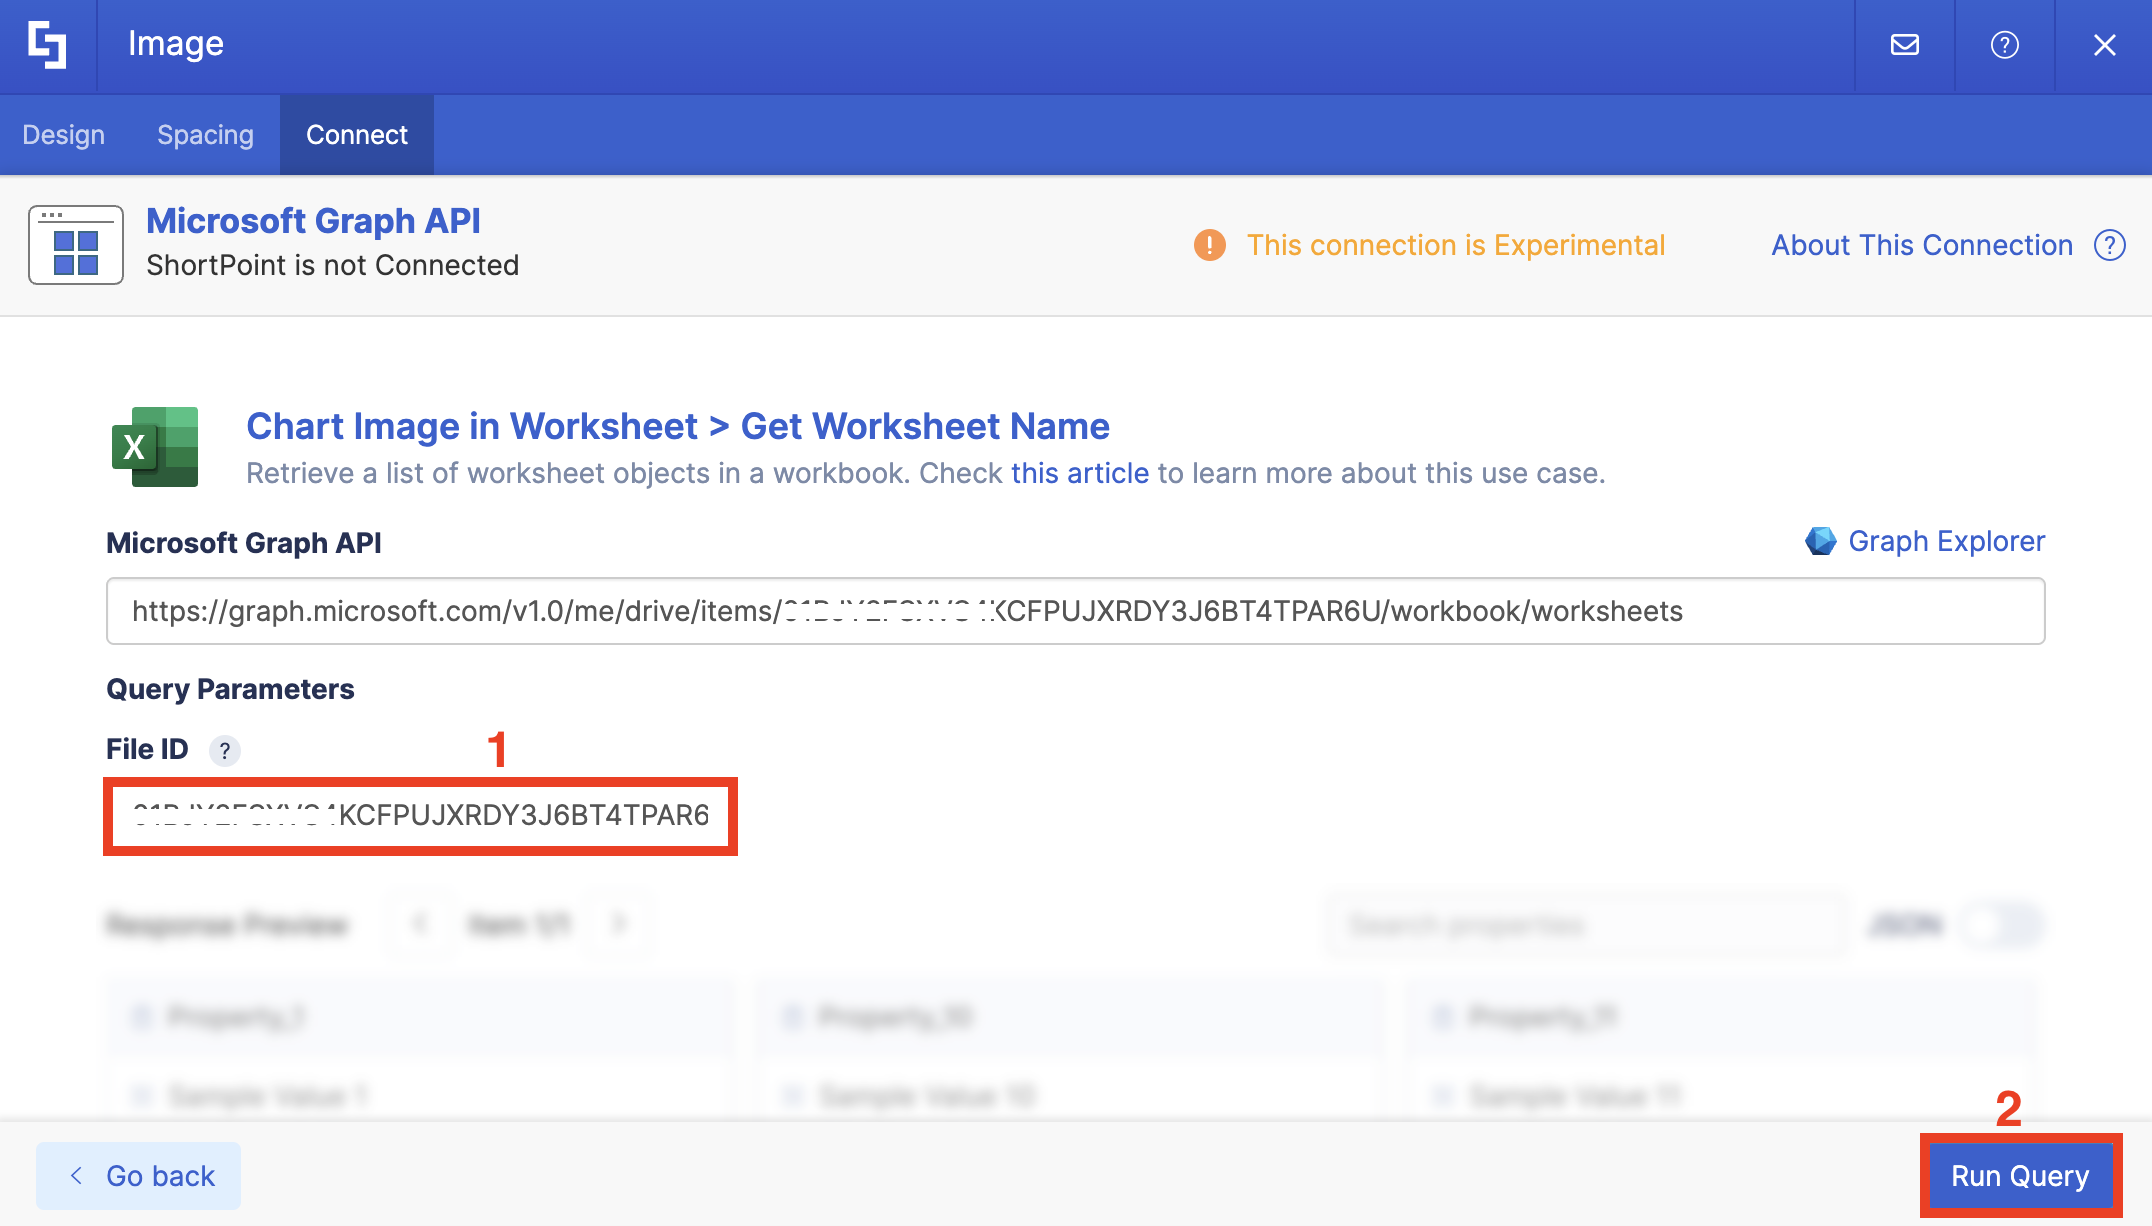Viewport: 2152px width, 1226px height.
Task: Toggle the JSON view switch
Action: tap(2000, 925)
